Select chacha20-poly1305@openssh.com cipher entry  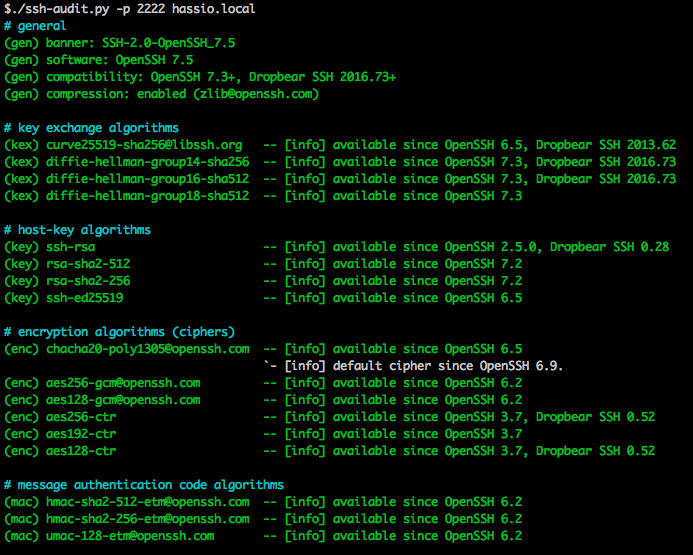point(263,349)
